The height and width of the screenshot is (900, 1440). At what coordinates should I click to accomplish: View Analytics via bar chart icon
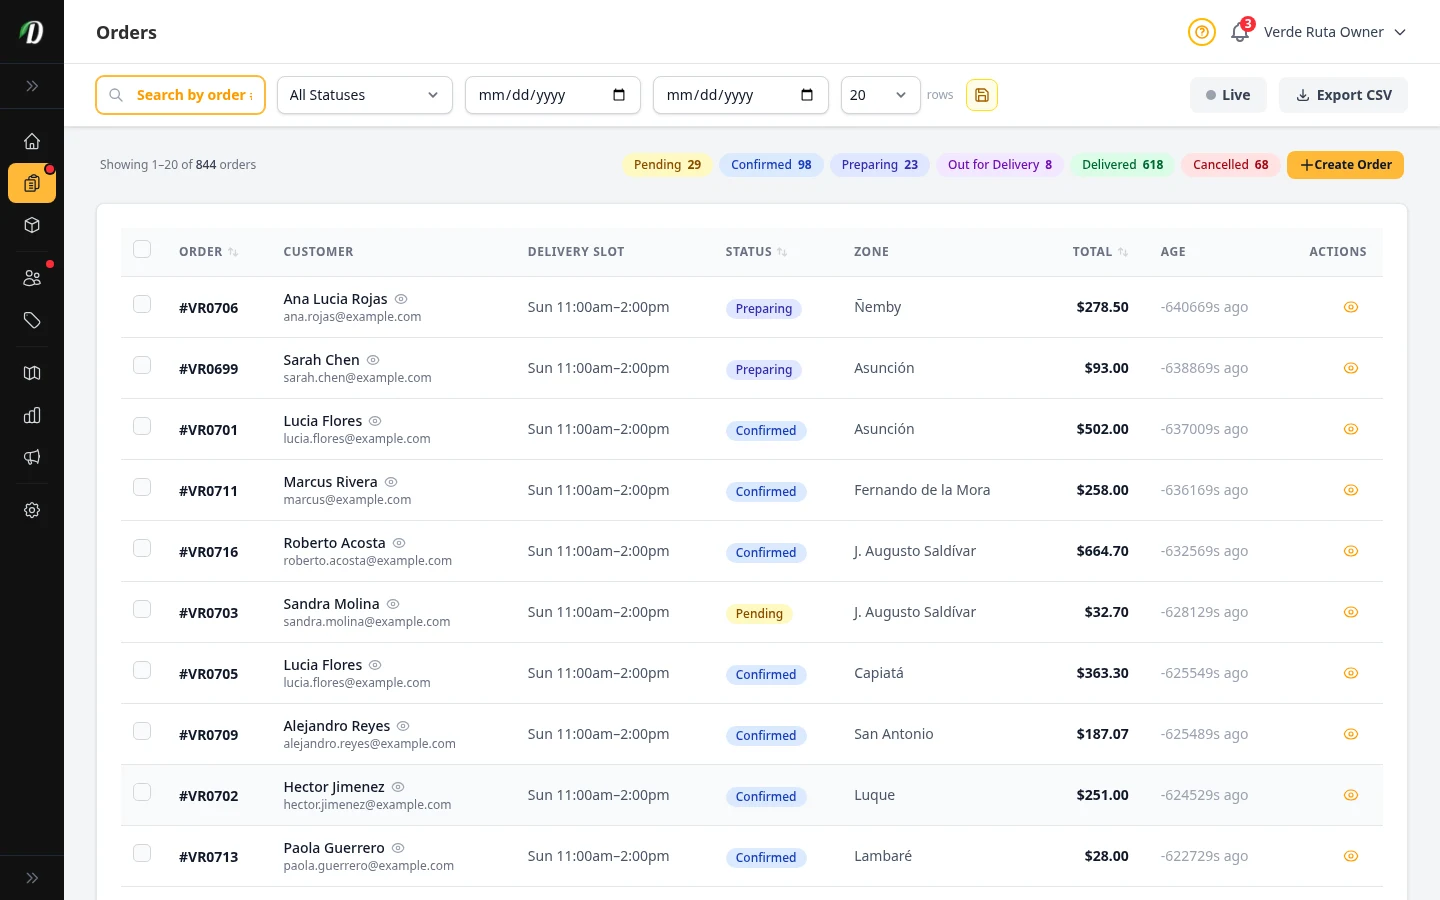(x=32, y=415)
